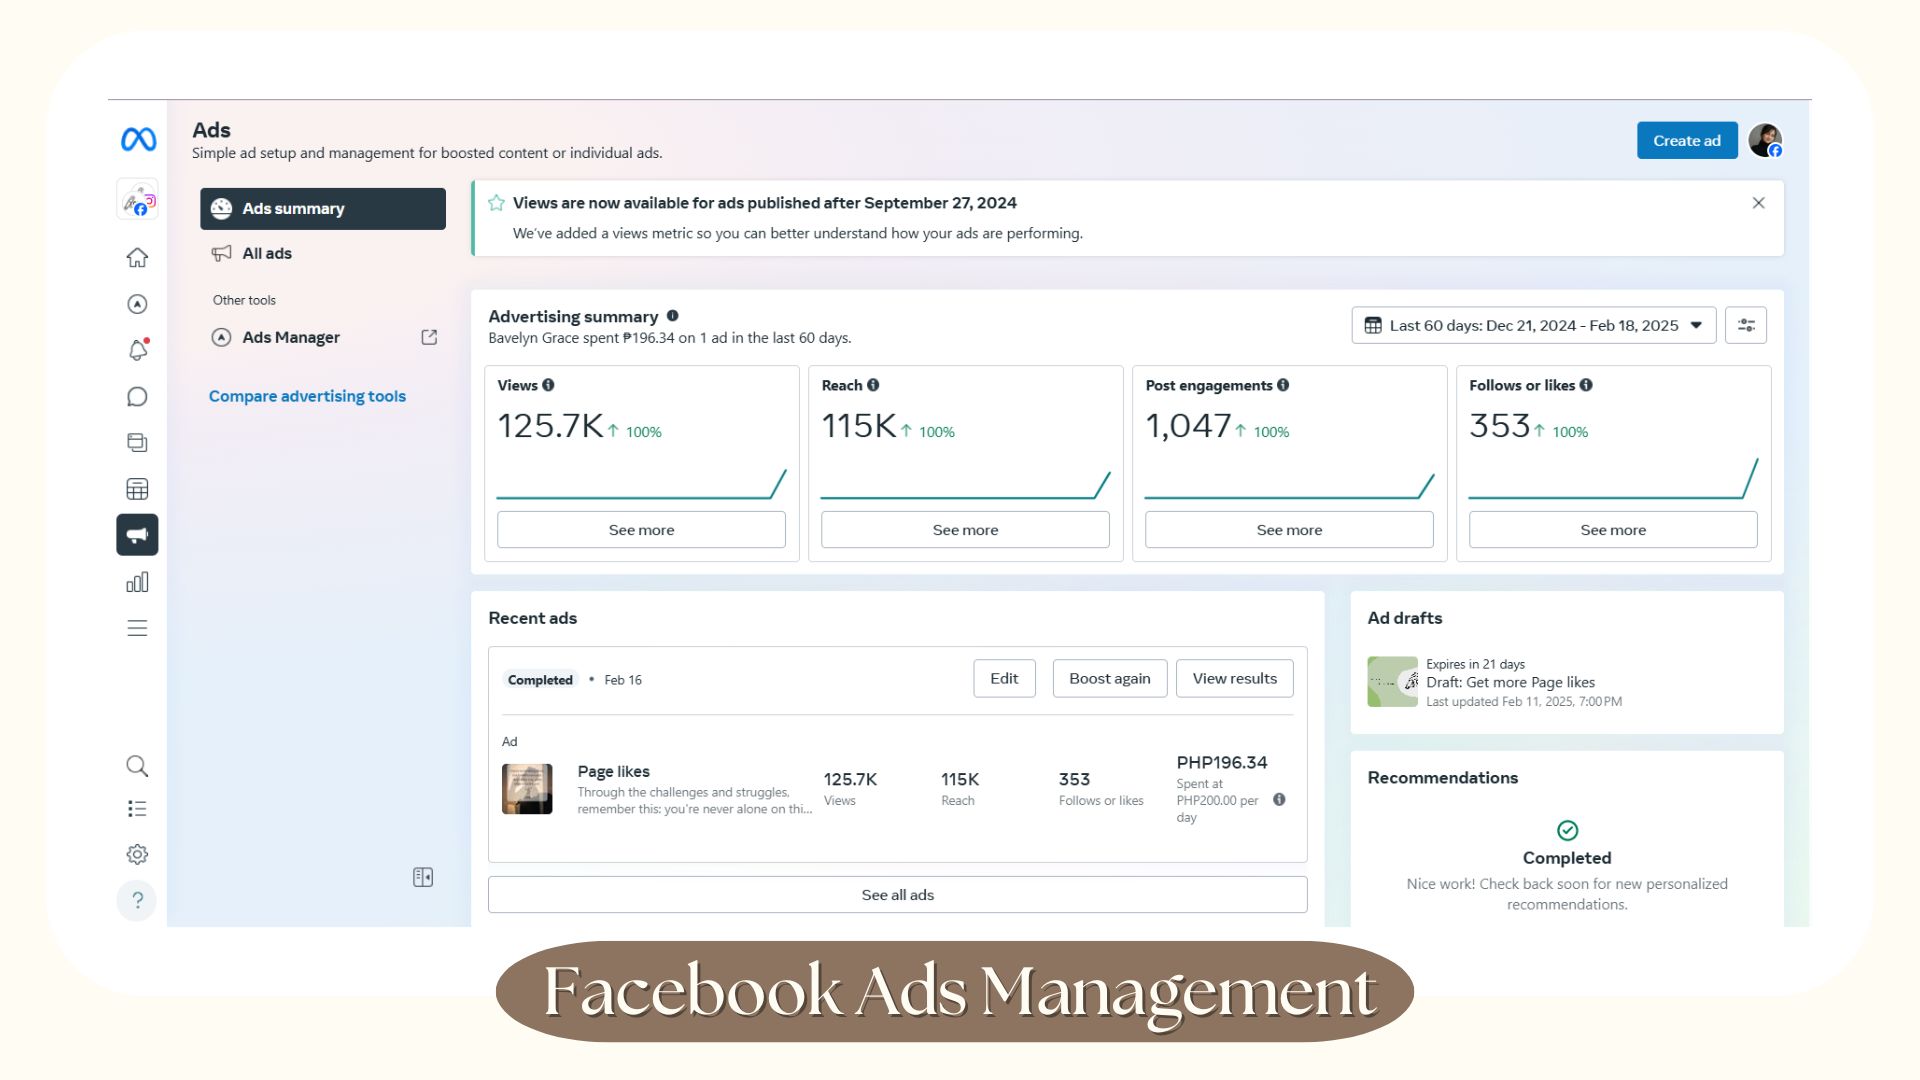Viewport: 1920px width, 1080px height.
Task: Select the Ads megaphone sidebar icon
Action: click(x=137, y=535)
